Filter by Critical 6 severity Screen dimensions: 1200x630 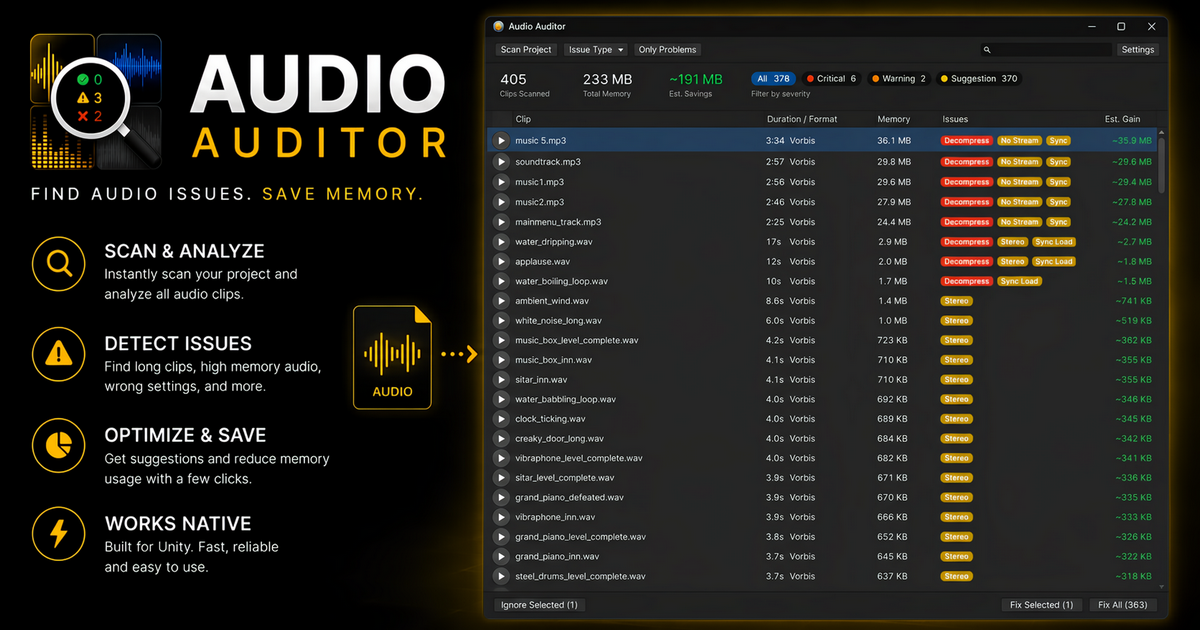[x=831, y=79]
